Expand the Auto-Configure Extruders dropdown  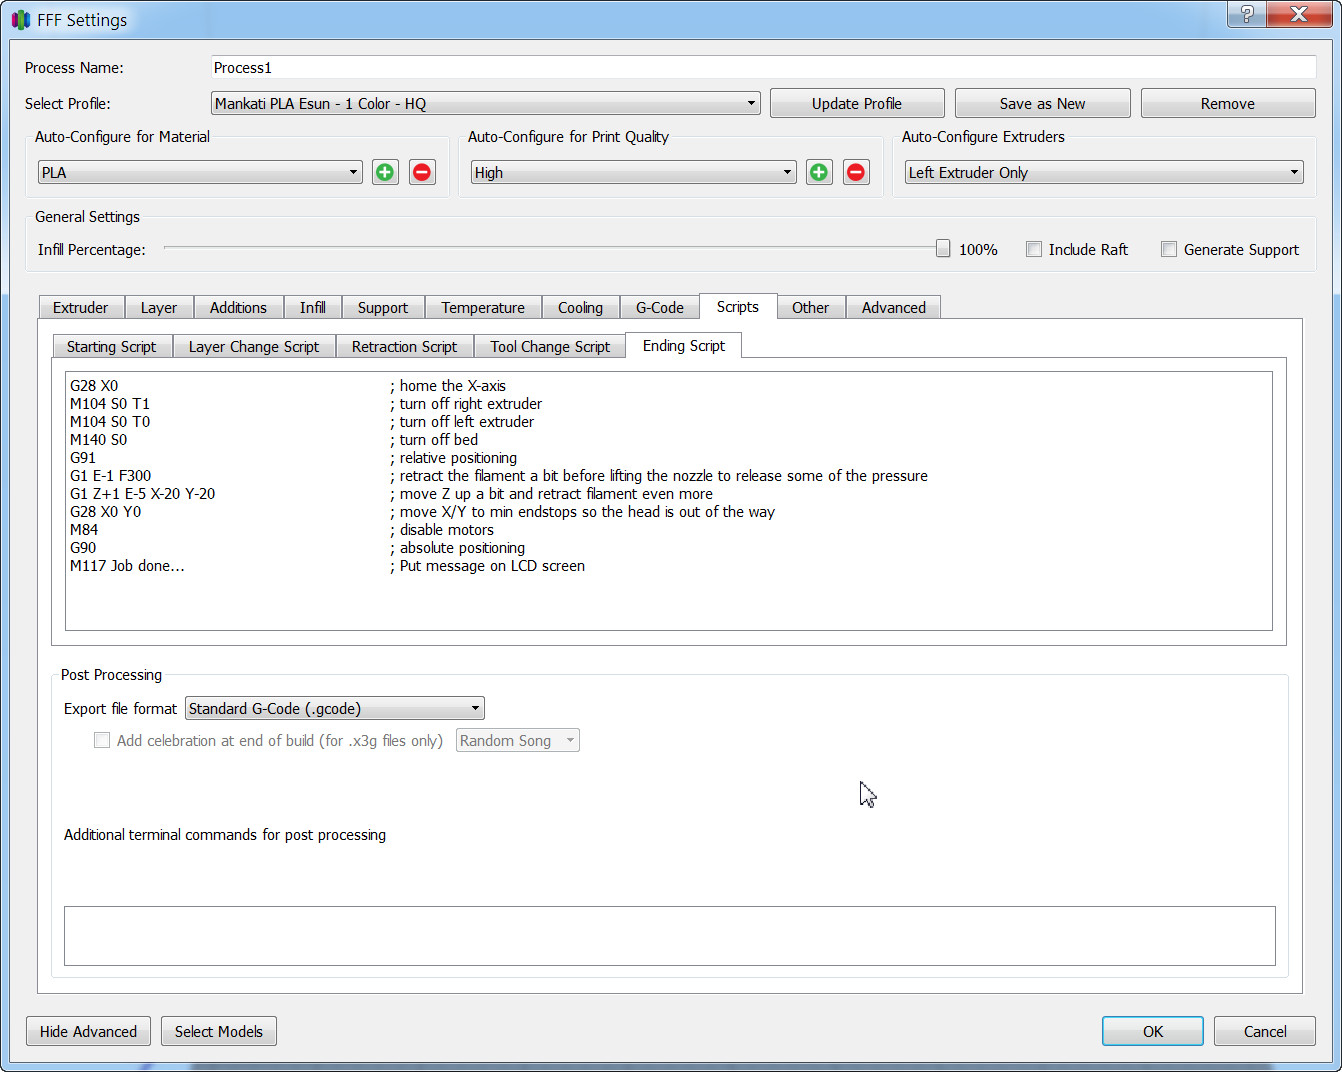click(x=1104, y=172)
